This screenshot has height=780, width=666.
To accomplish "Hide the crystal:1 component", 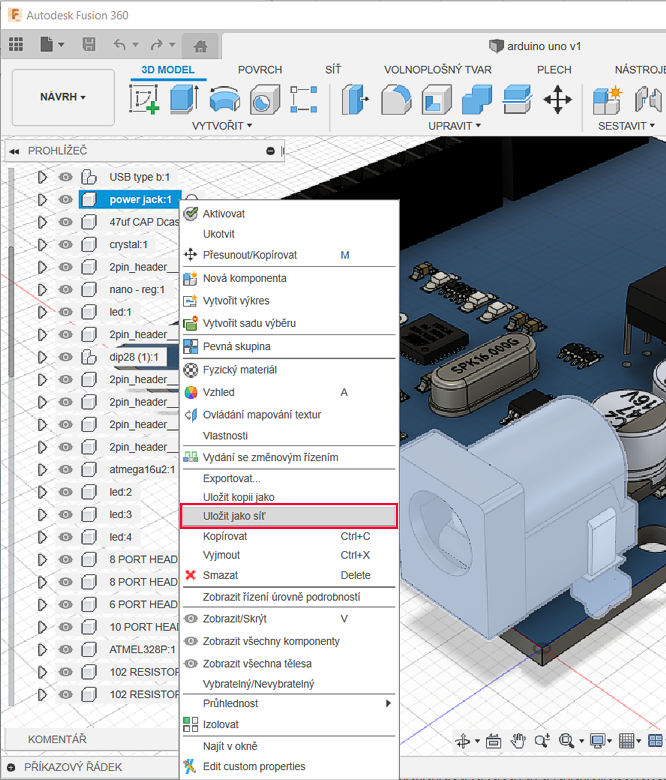I will coord(65,245).
